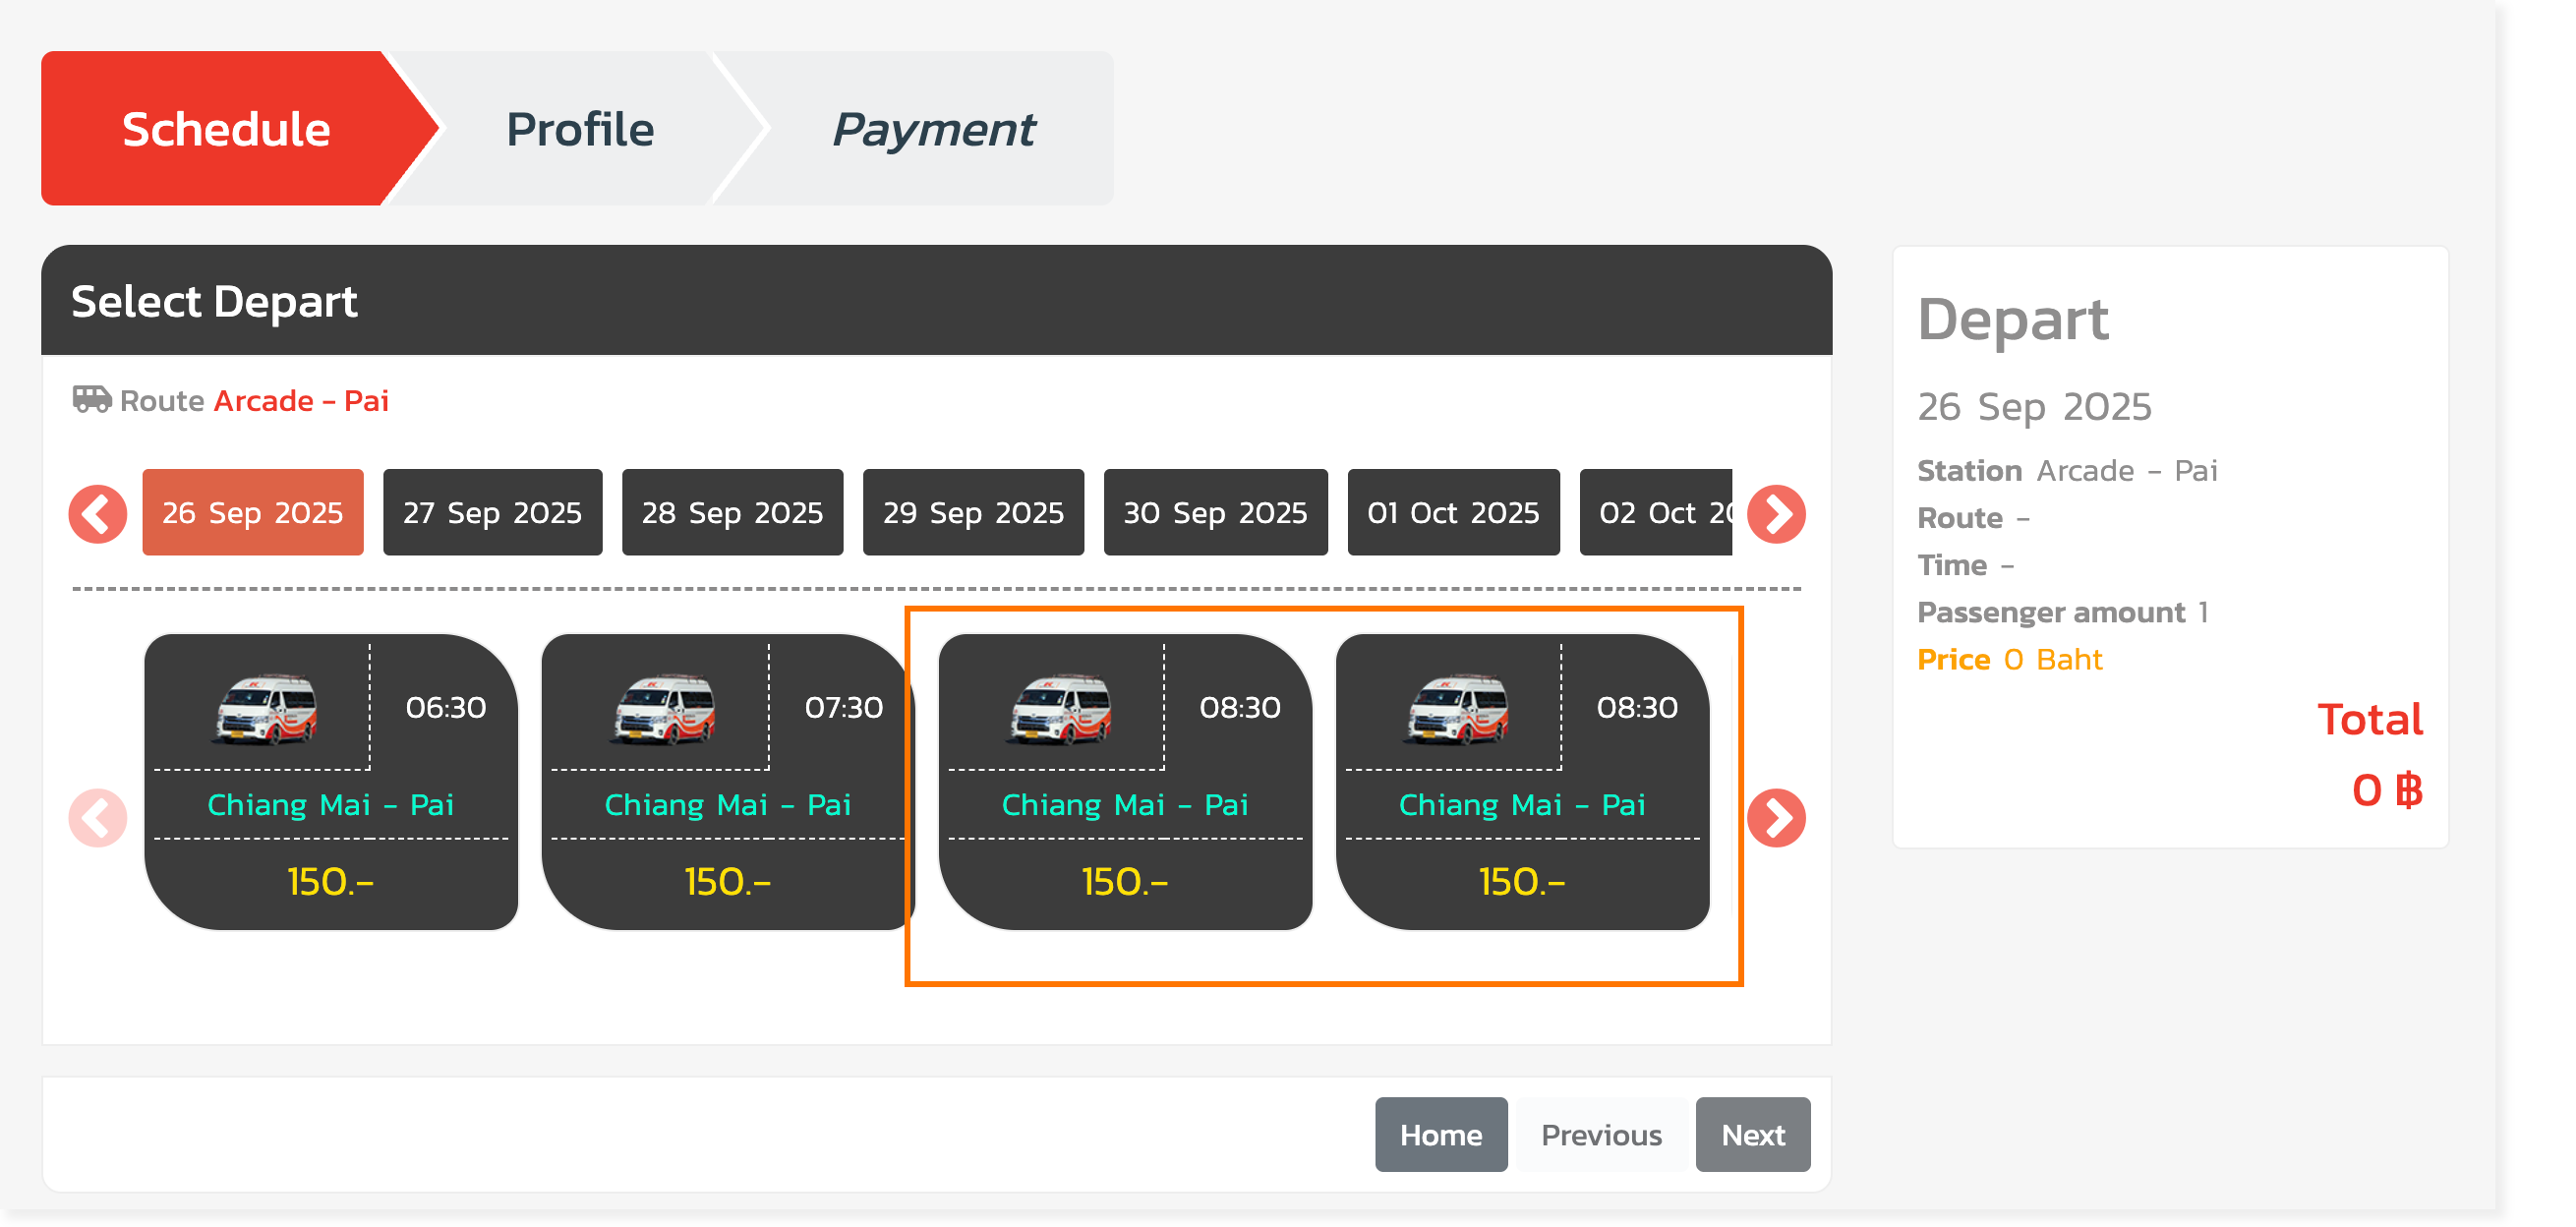The width and height of the screenshot is (2576, 1227).
Task: Click the faded previous trips arrow
Action: coord(97,818)
